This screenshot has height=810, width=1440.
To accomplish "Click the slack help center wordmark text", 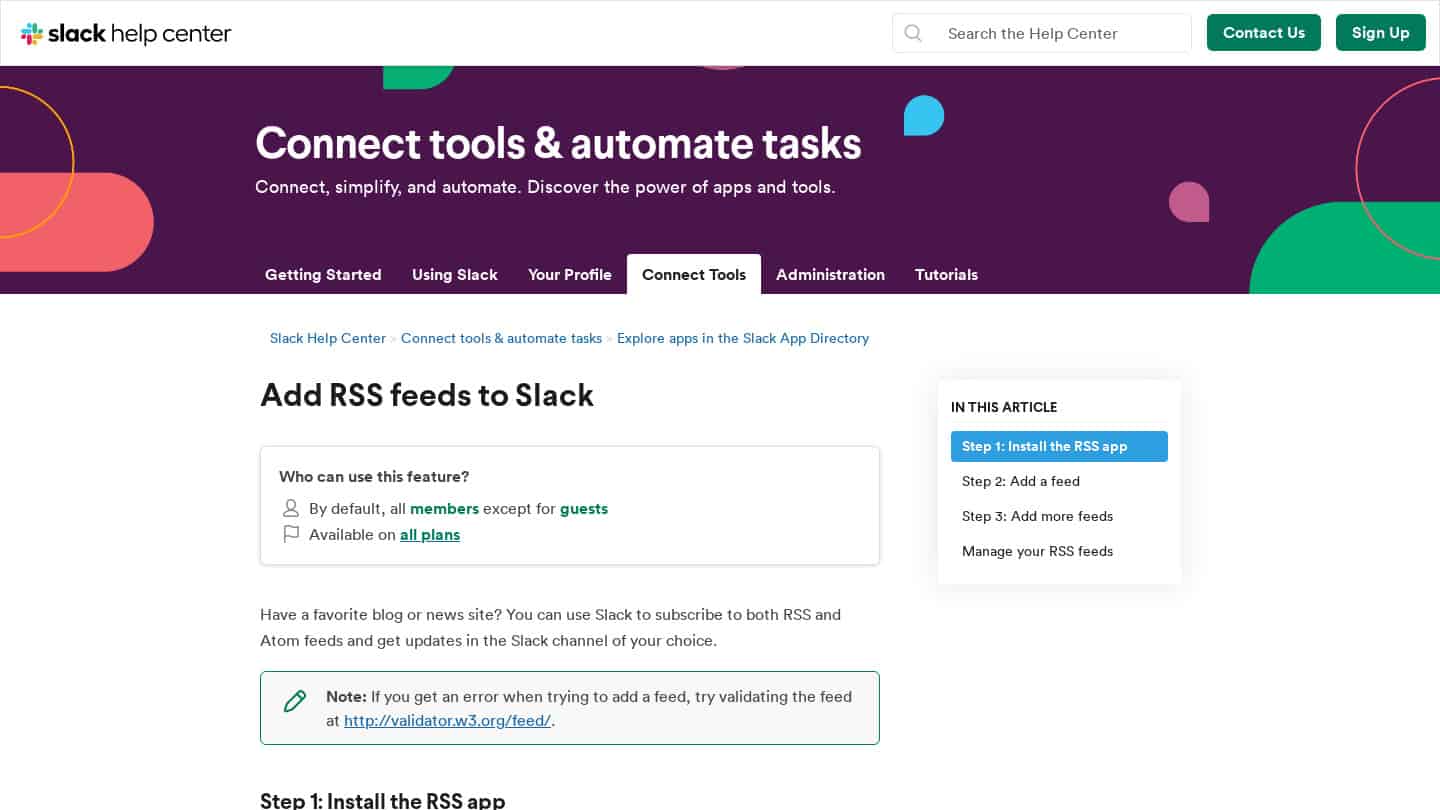I will pos(140,33).
